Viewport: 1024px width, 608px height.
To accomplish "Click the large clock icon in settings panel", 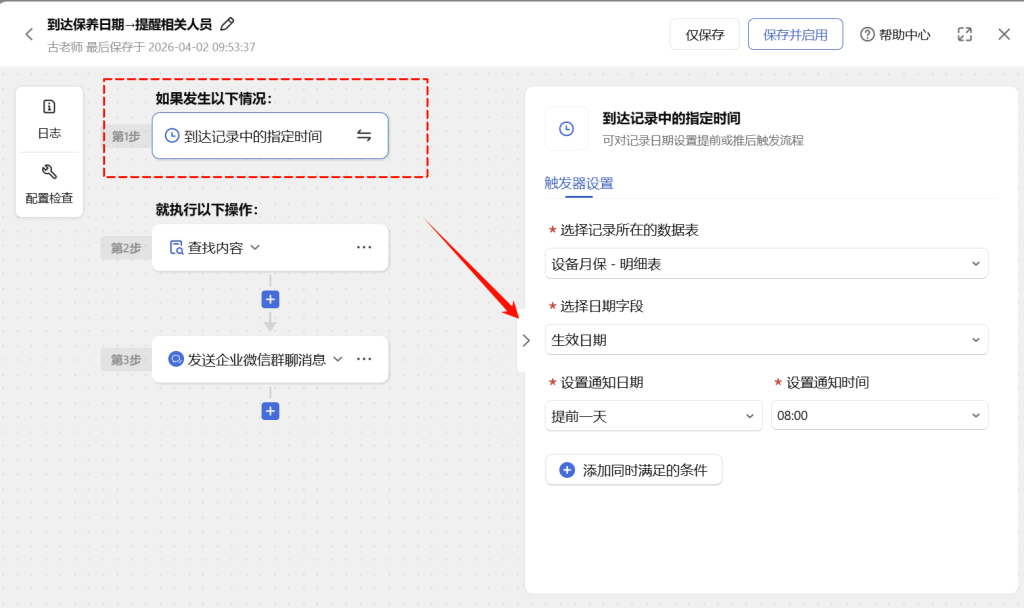I will 566,129.
